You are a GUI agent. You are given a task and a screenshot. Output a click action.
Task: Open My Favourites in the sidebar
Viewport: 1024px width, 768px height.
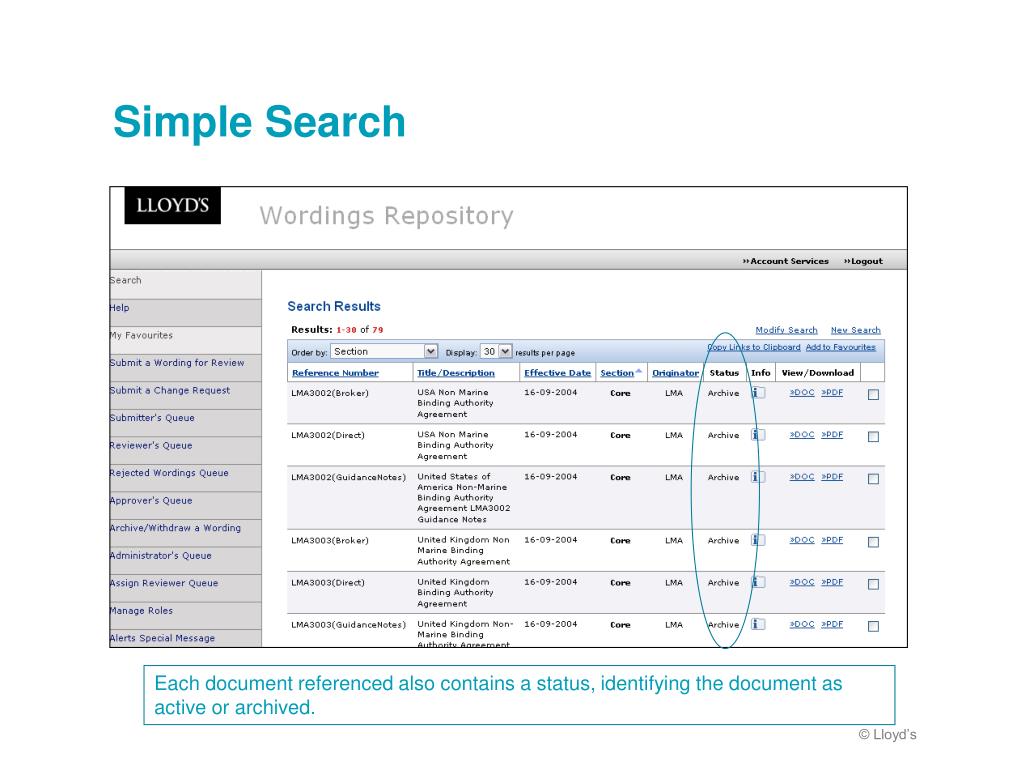click(x=185, y=340)
